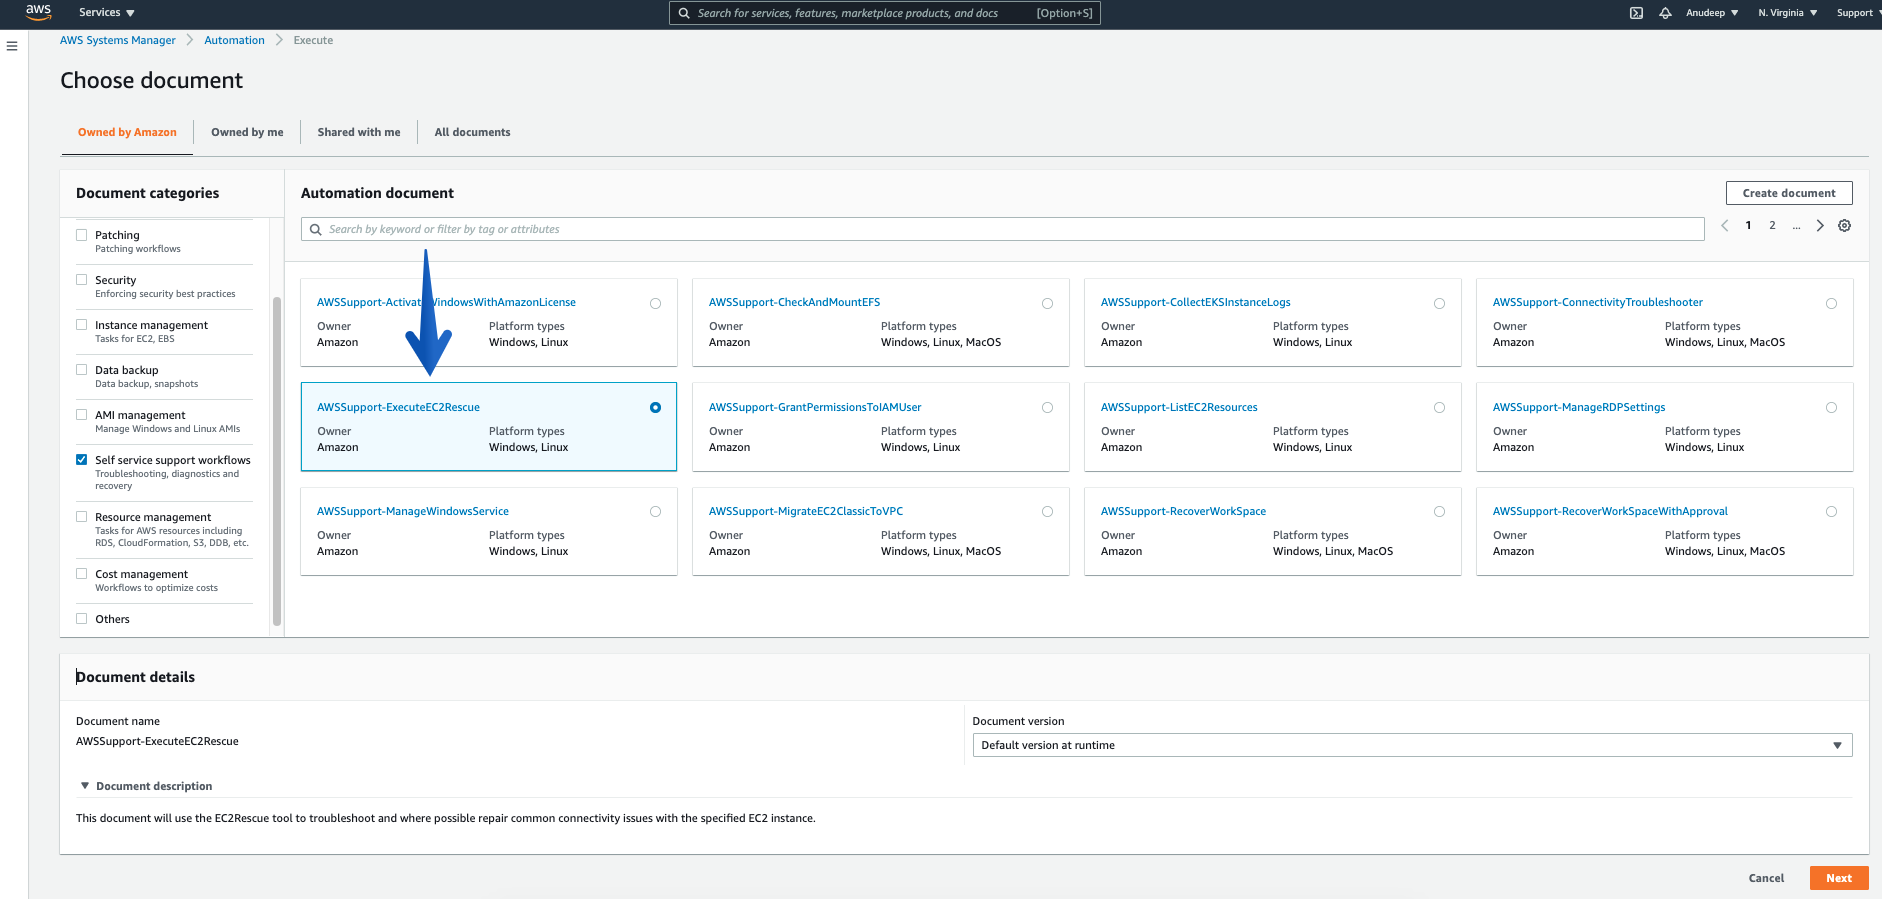Open AWSSupport-ExecuteEC2Rescue document link

(x=398, y=407)
